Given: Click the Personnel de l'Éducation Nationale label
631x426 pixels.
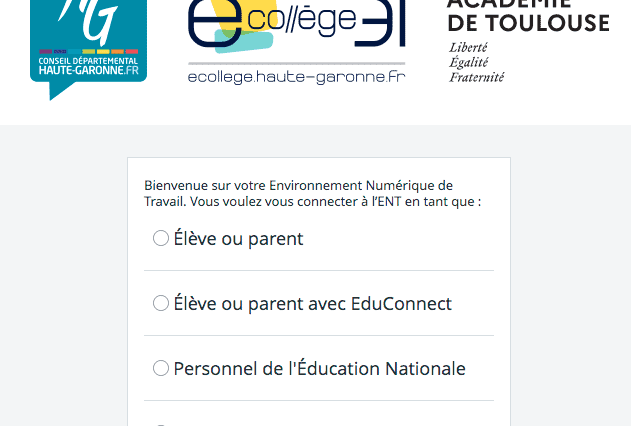Looking at the screenshot, I should point(320,368).
